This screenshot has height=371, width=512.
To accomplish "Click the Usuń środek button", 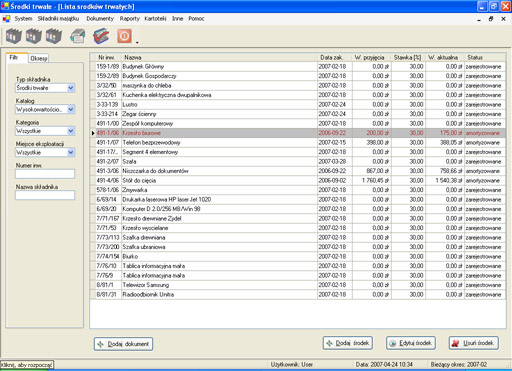I will click(x=474, y=343).
